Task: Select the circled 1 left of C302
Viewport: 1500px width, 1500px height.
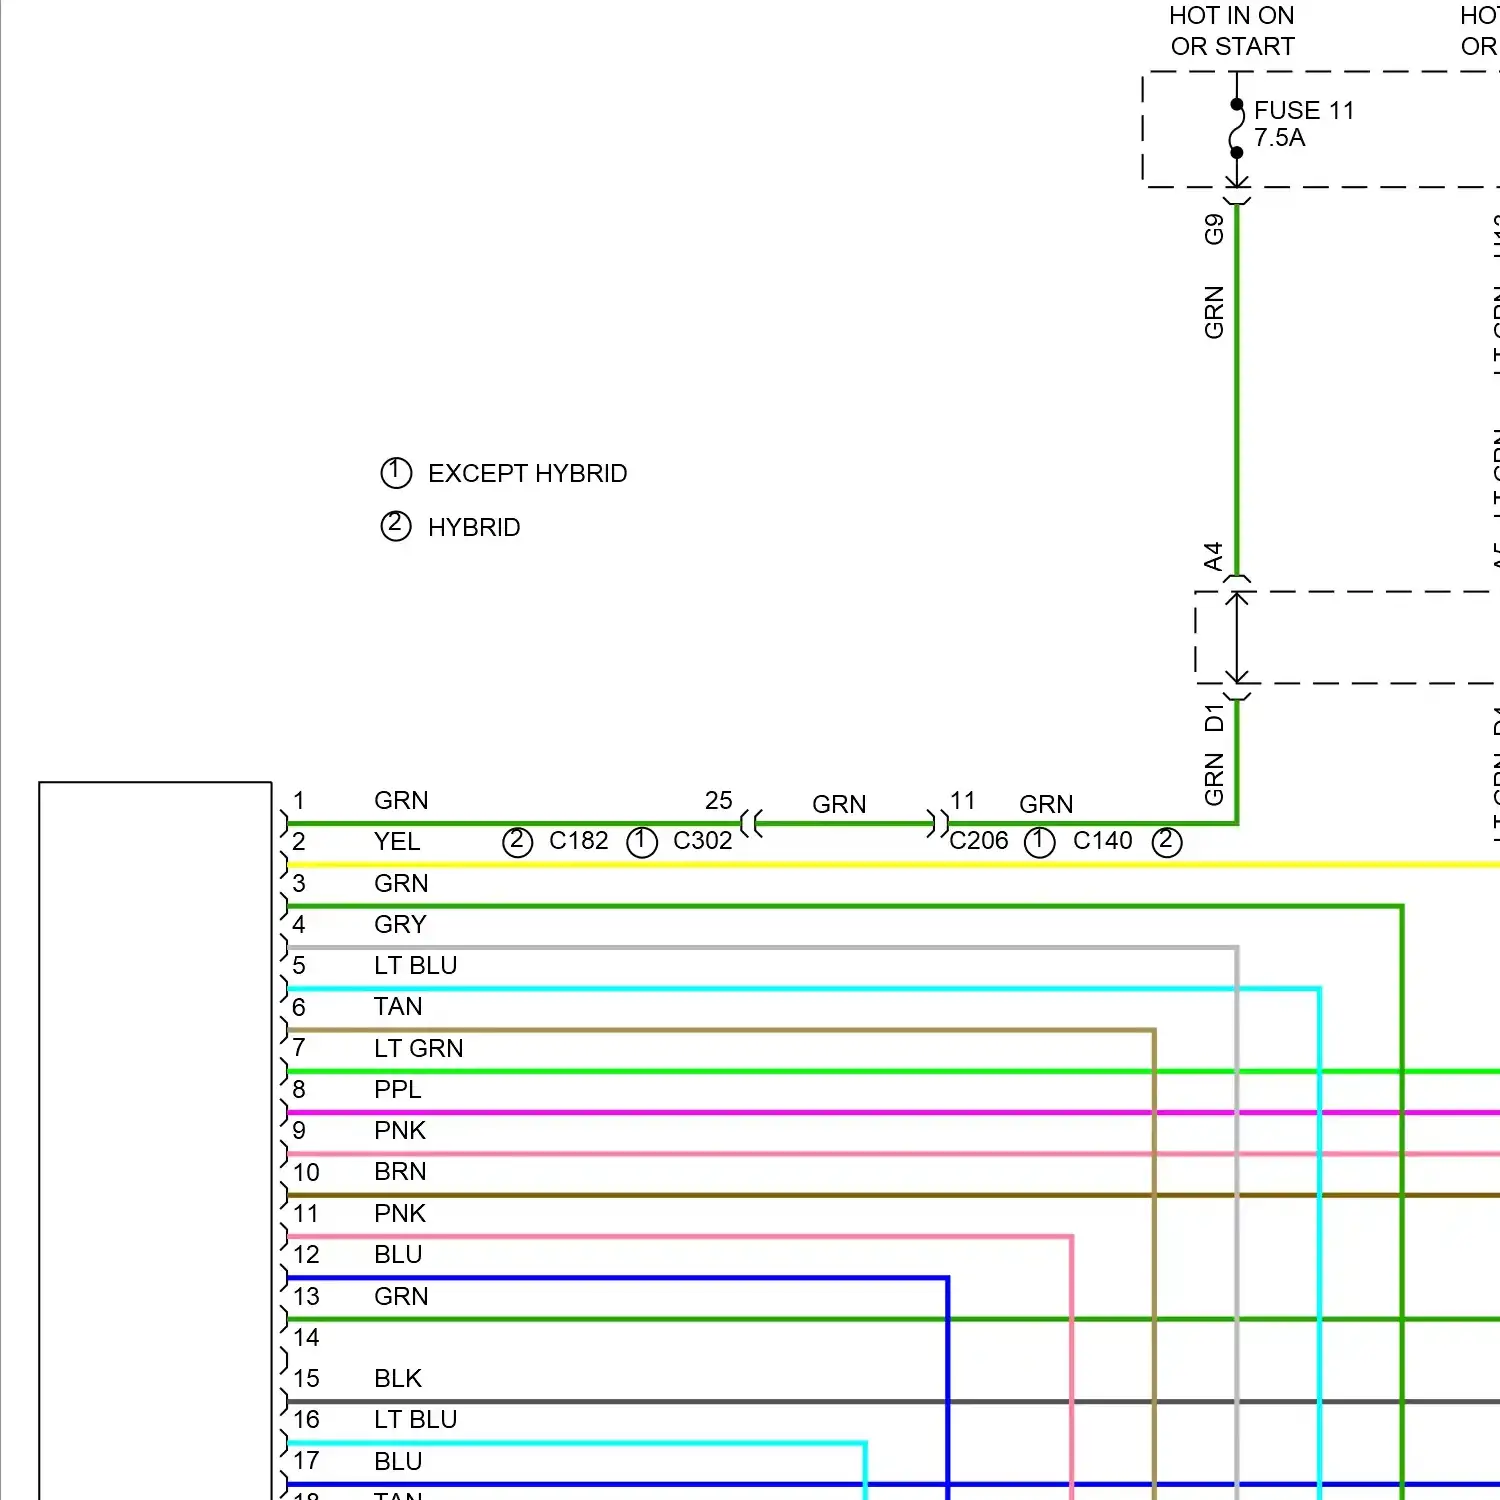Action: coord(642,842)
